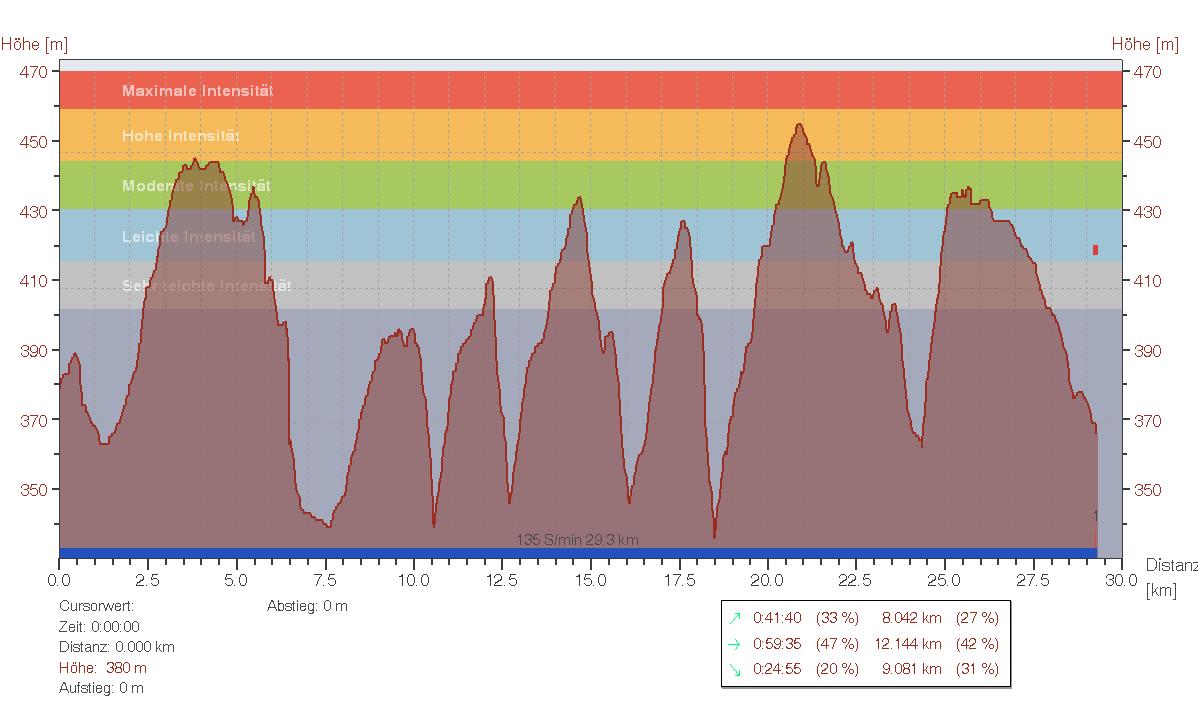1198x707 pixels.
Task: Click the right 'Höhe [m]' axis title
Action: tap(1145, 44)
